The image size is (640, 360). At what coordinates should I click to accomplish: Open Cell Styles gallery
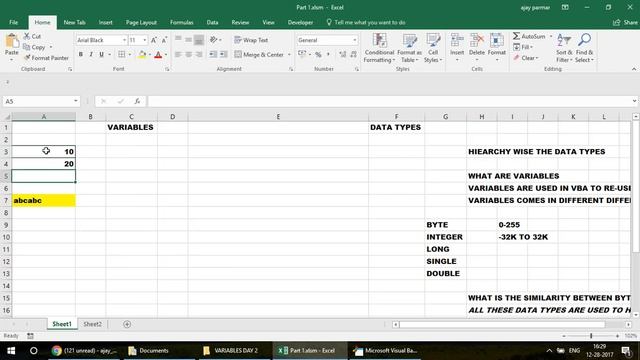(x=433, y=48)
